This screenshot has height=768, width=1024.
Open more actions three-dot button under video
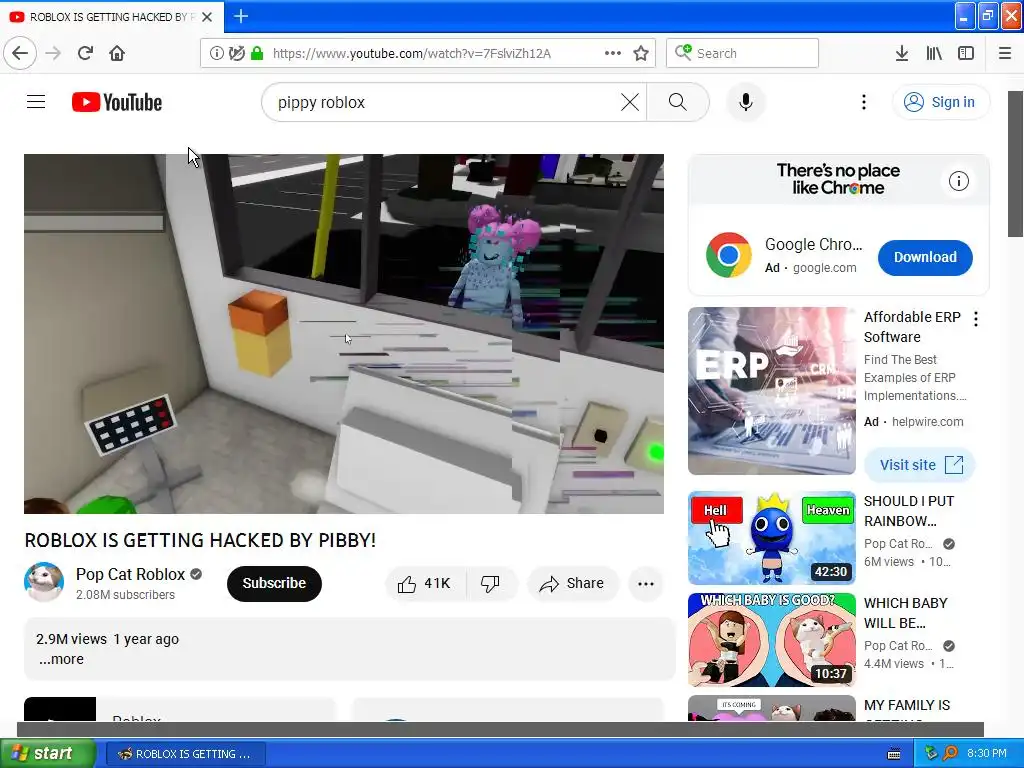646,583
